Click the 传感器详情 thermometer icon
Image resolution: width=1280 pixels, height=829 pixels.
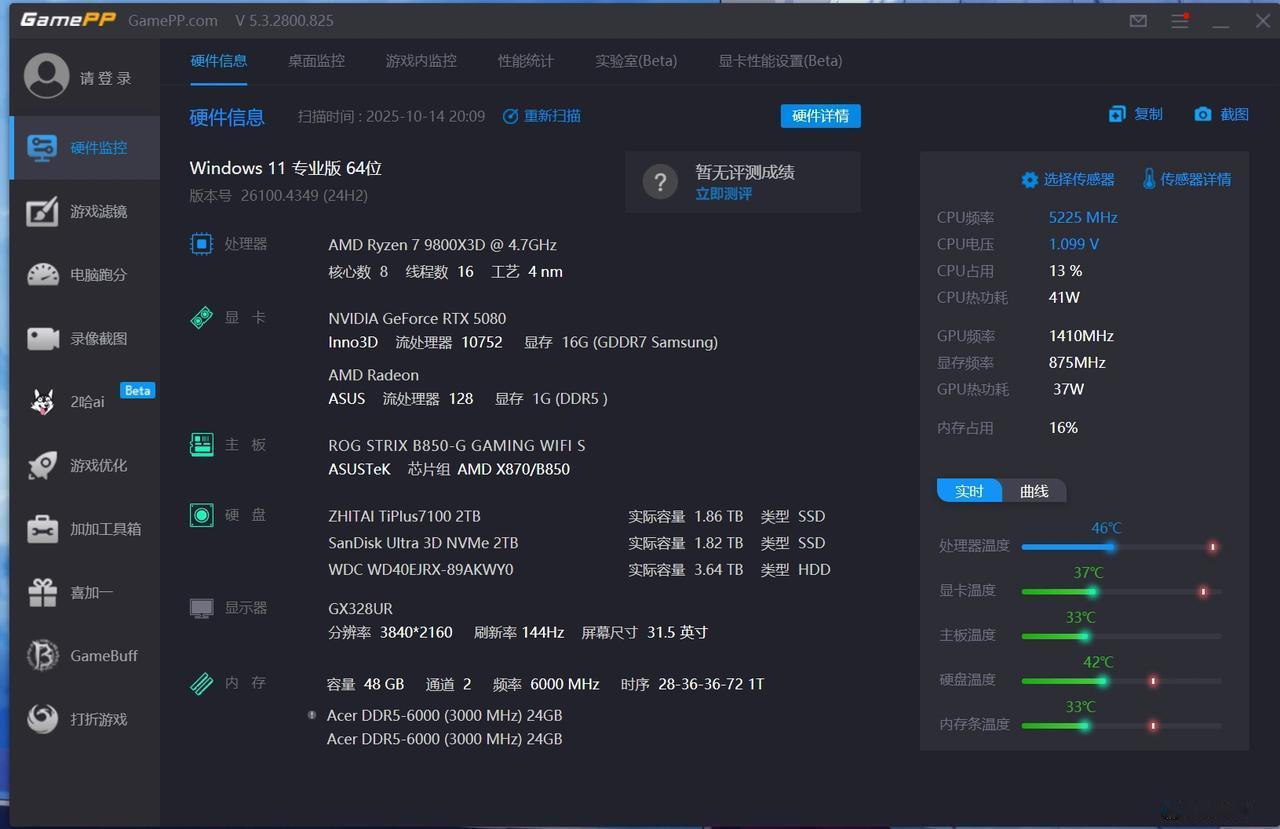tap(1149, 179)
